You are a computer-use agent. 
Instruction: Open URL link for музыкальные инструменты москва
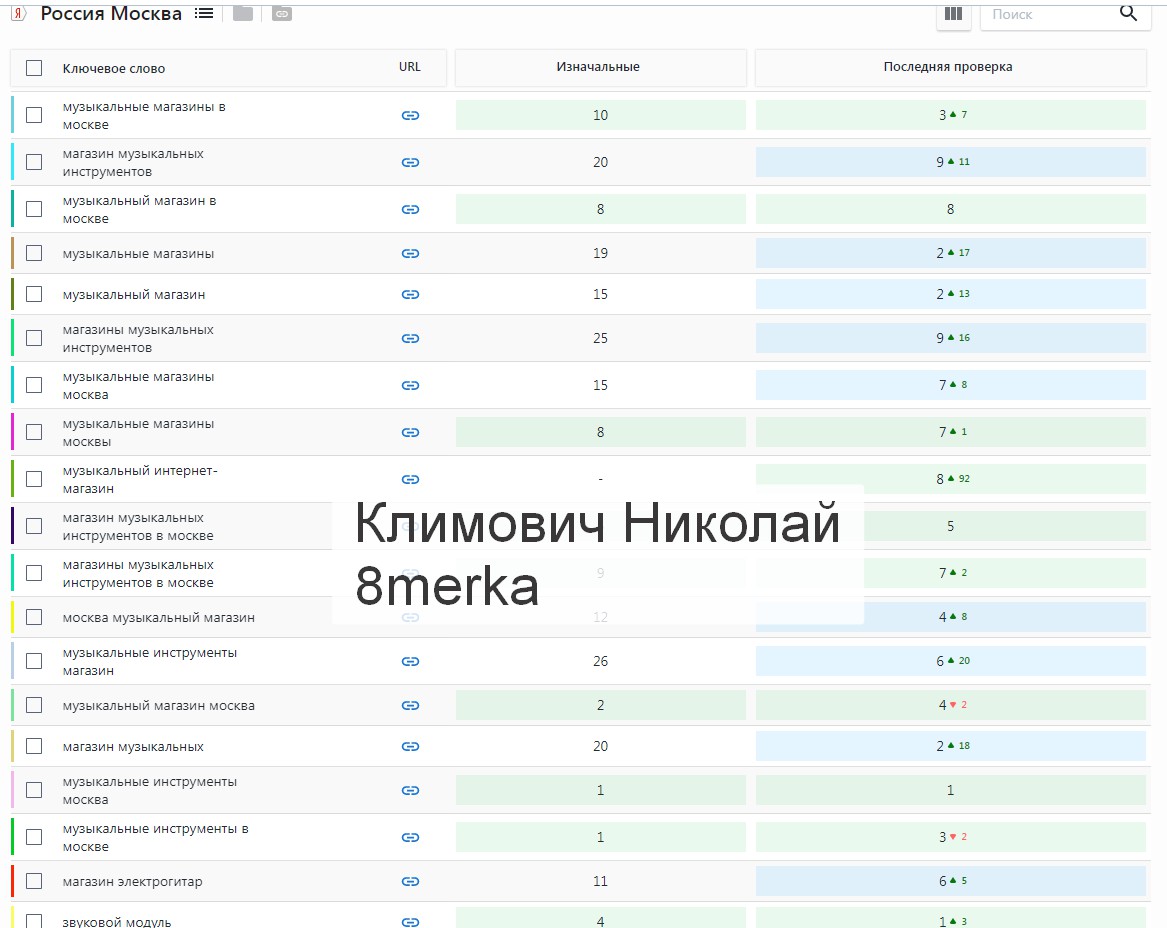410,790
